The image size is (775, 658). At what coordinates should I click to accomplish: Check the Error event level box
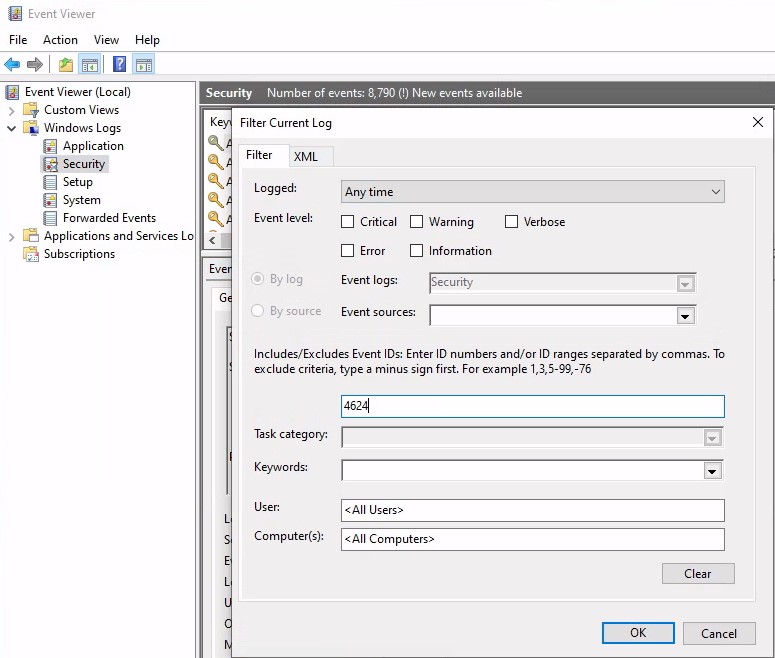pos(347,251)
